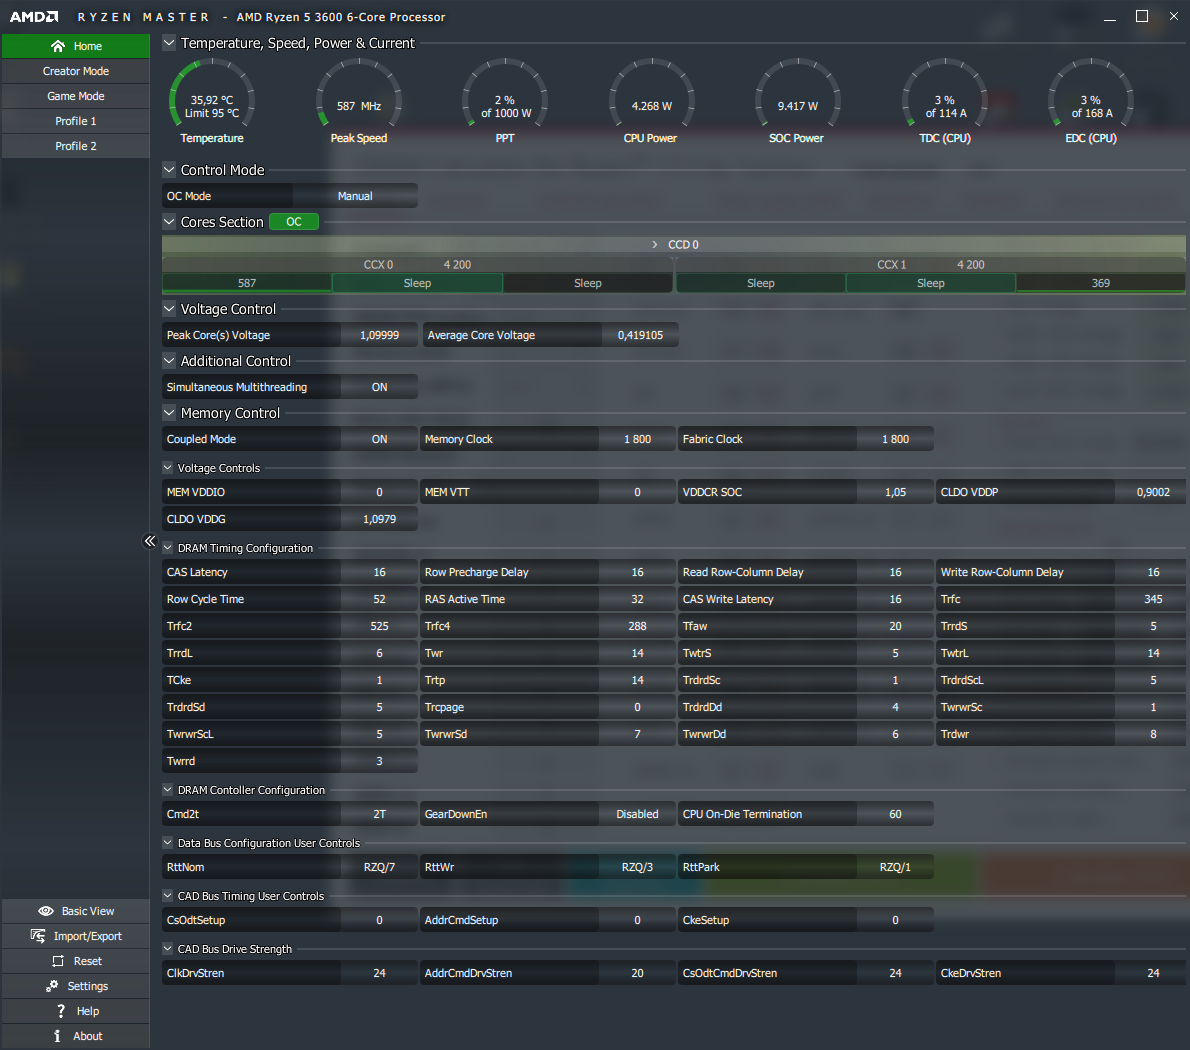This screenshot has width=1190, height=1050.
Task: Click the CCX 0 header
Action: pos(417,264)
